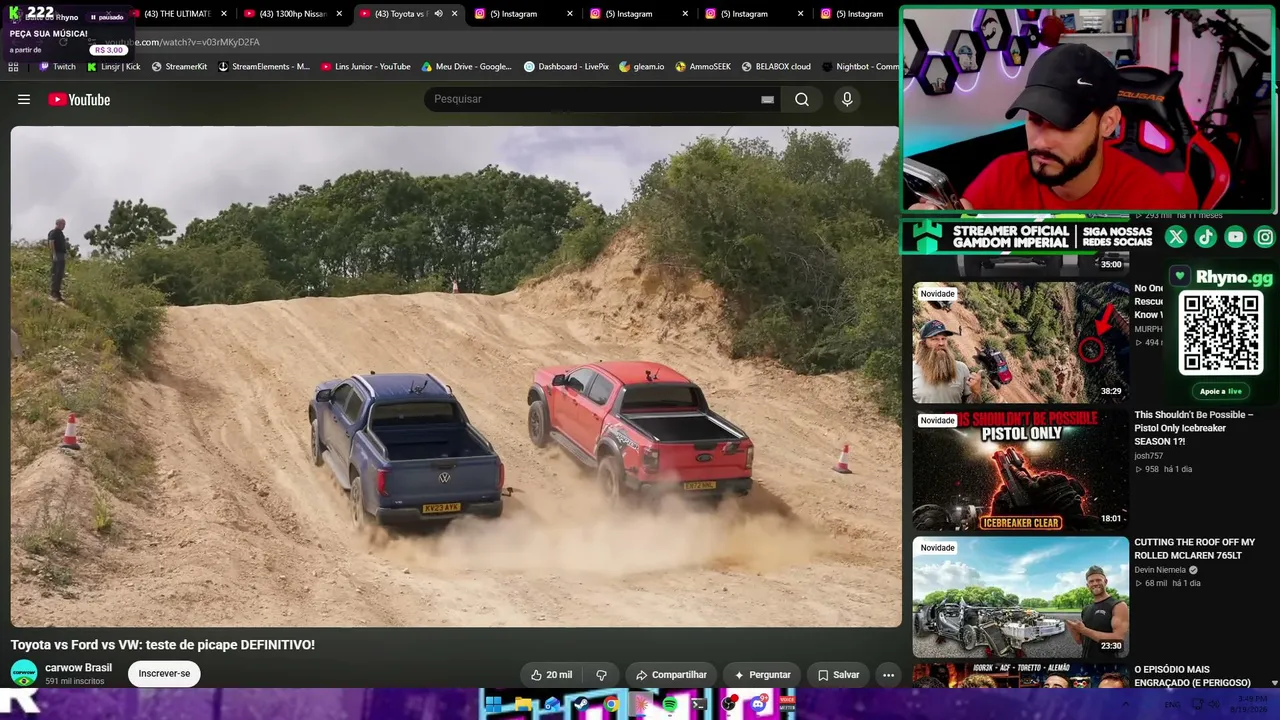Viewport: 1280px width, 720px height.
Task: Open OBS Studio from the taskbar
Action: point(729,705)
